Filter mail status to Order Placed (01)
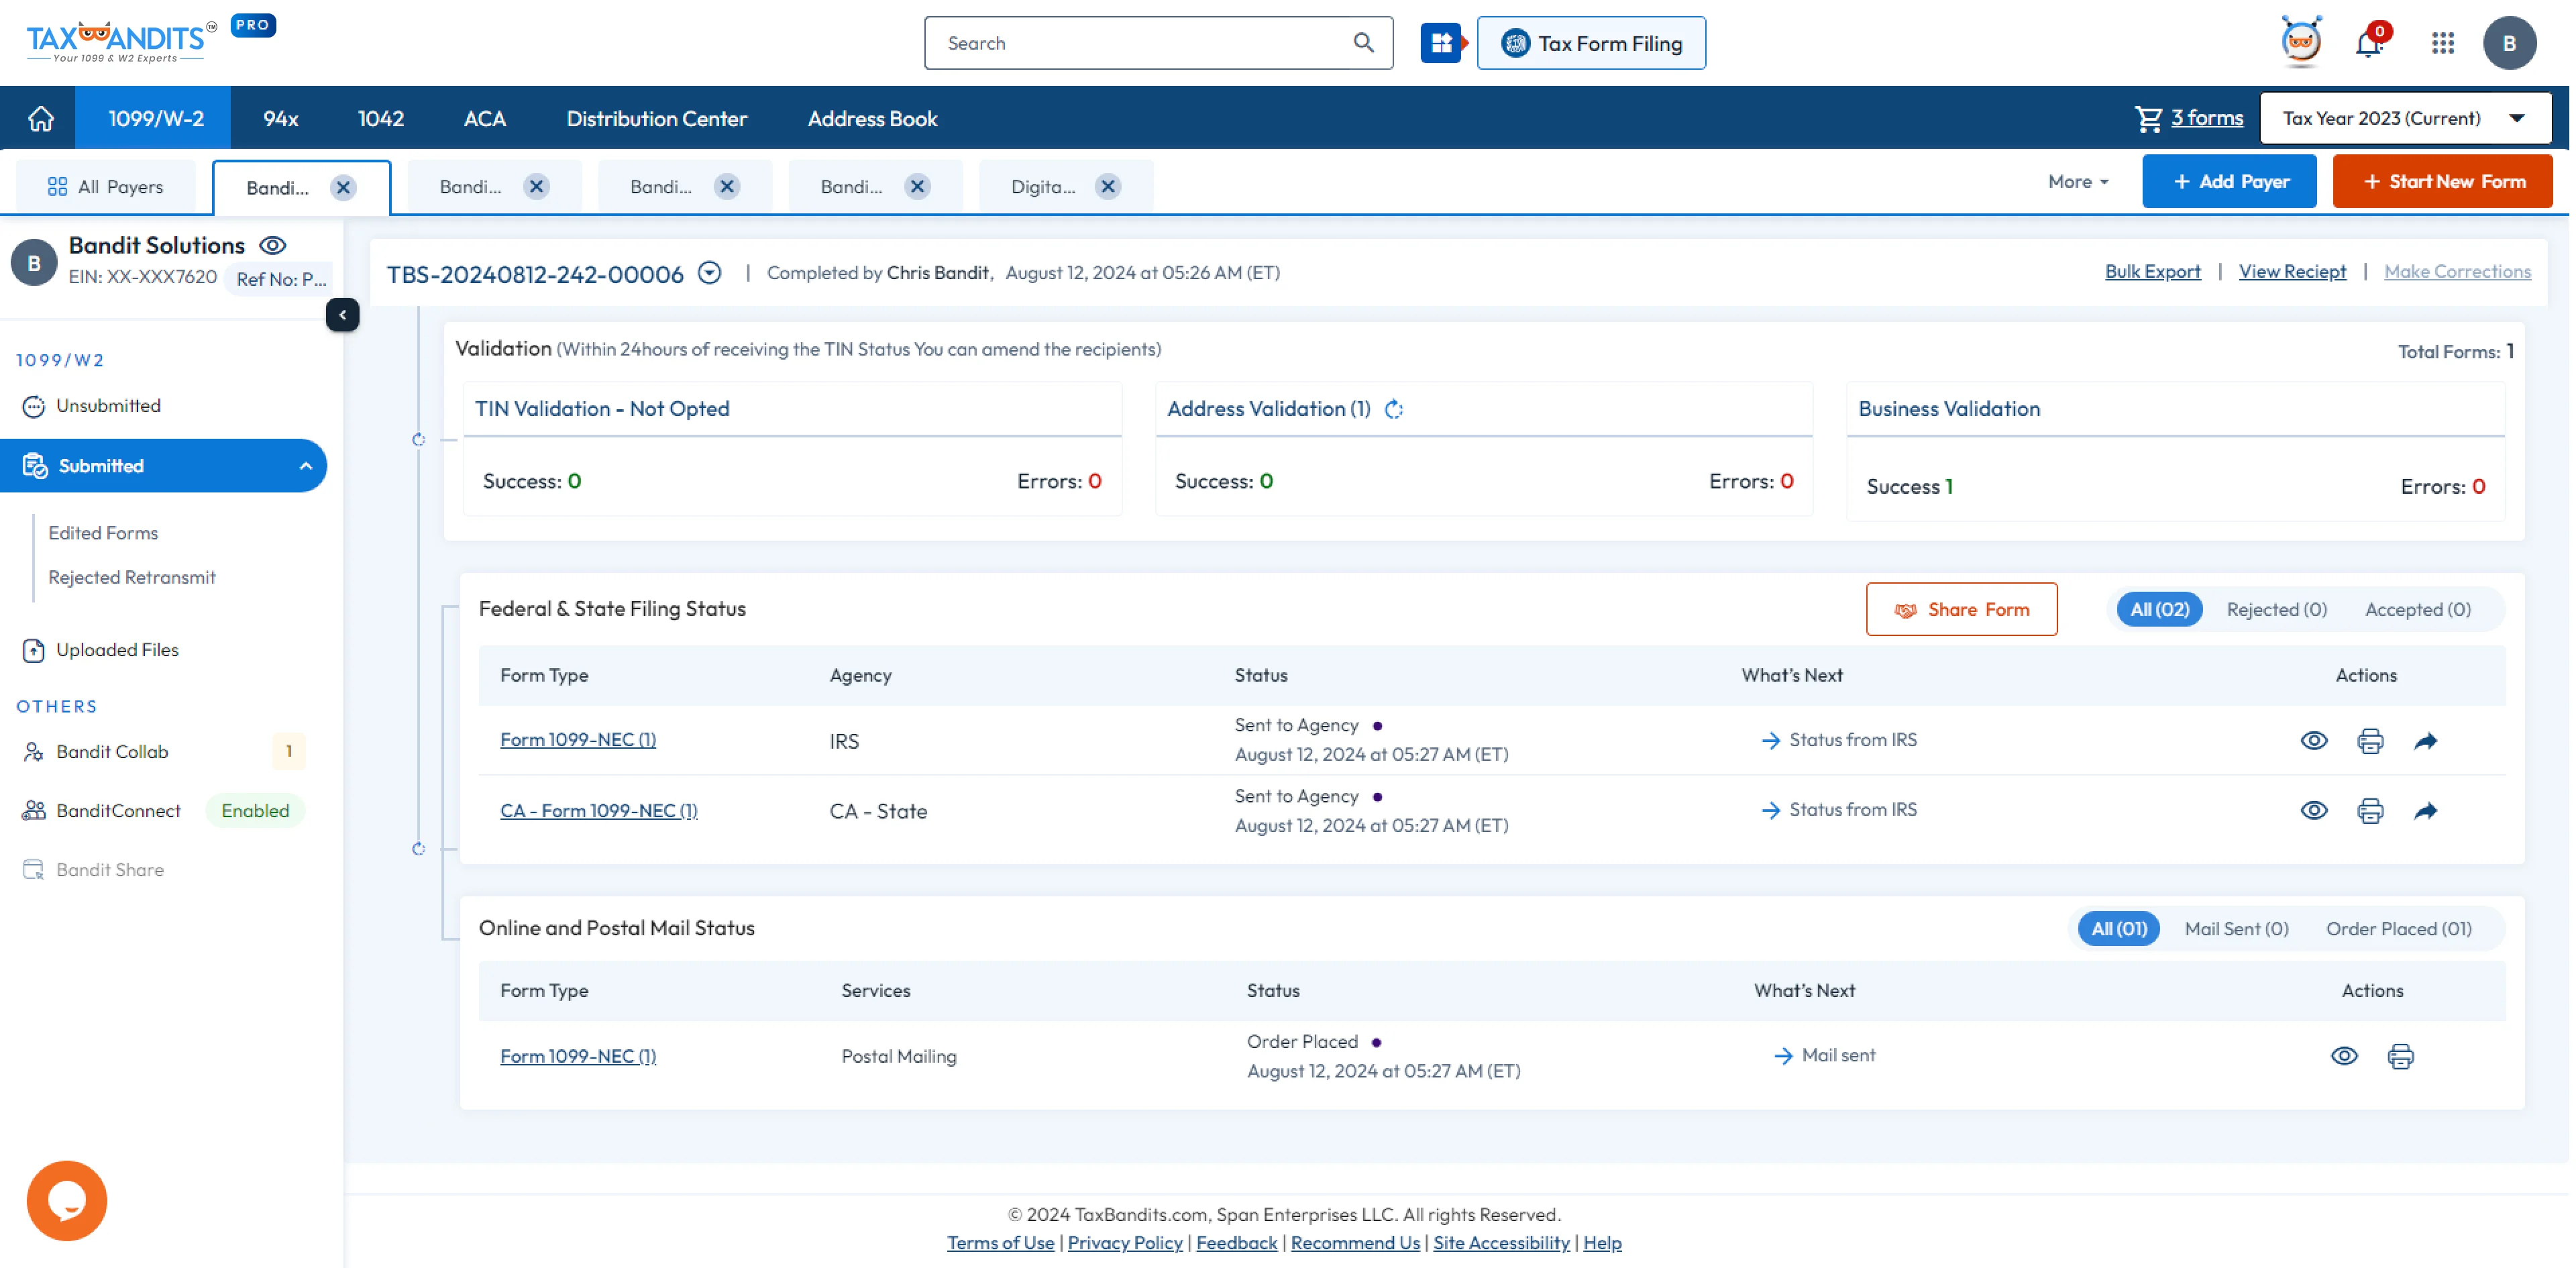 tap(2398, 929)
